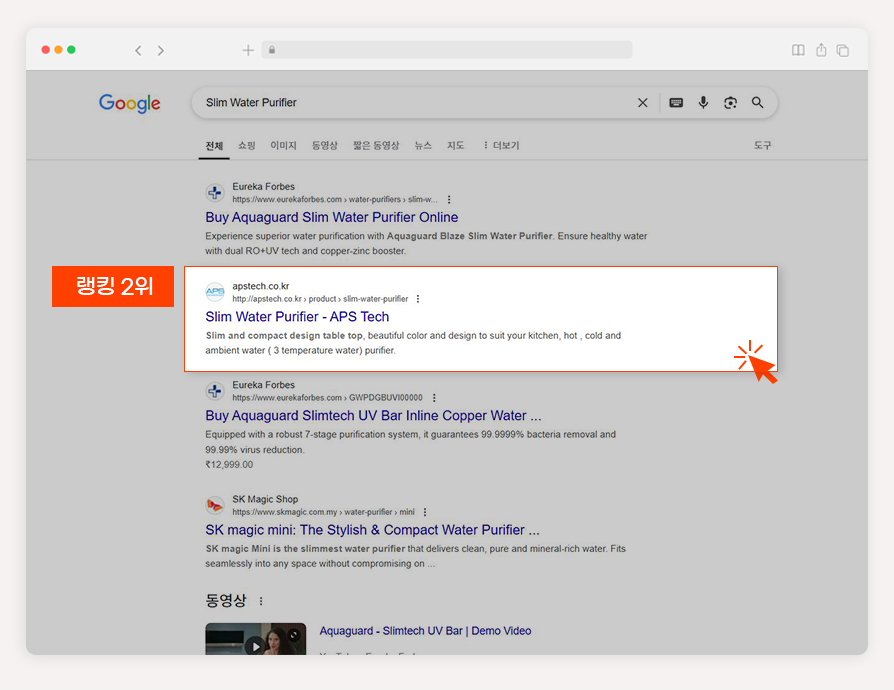
Task: Open "Aquaguard - Slimtech UV Bar | Demo Video" link
Action: point(425,631)
